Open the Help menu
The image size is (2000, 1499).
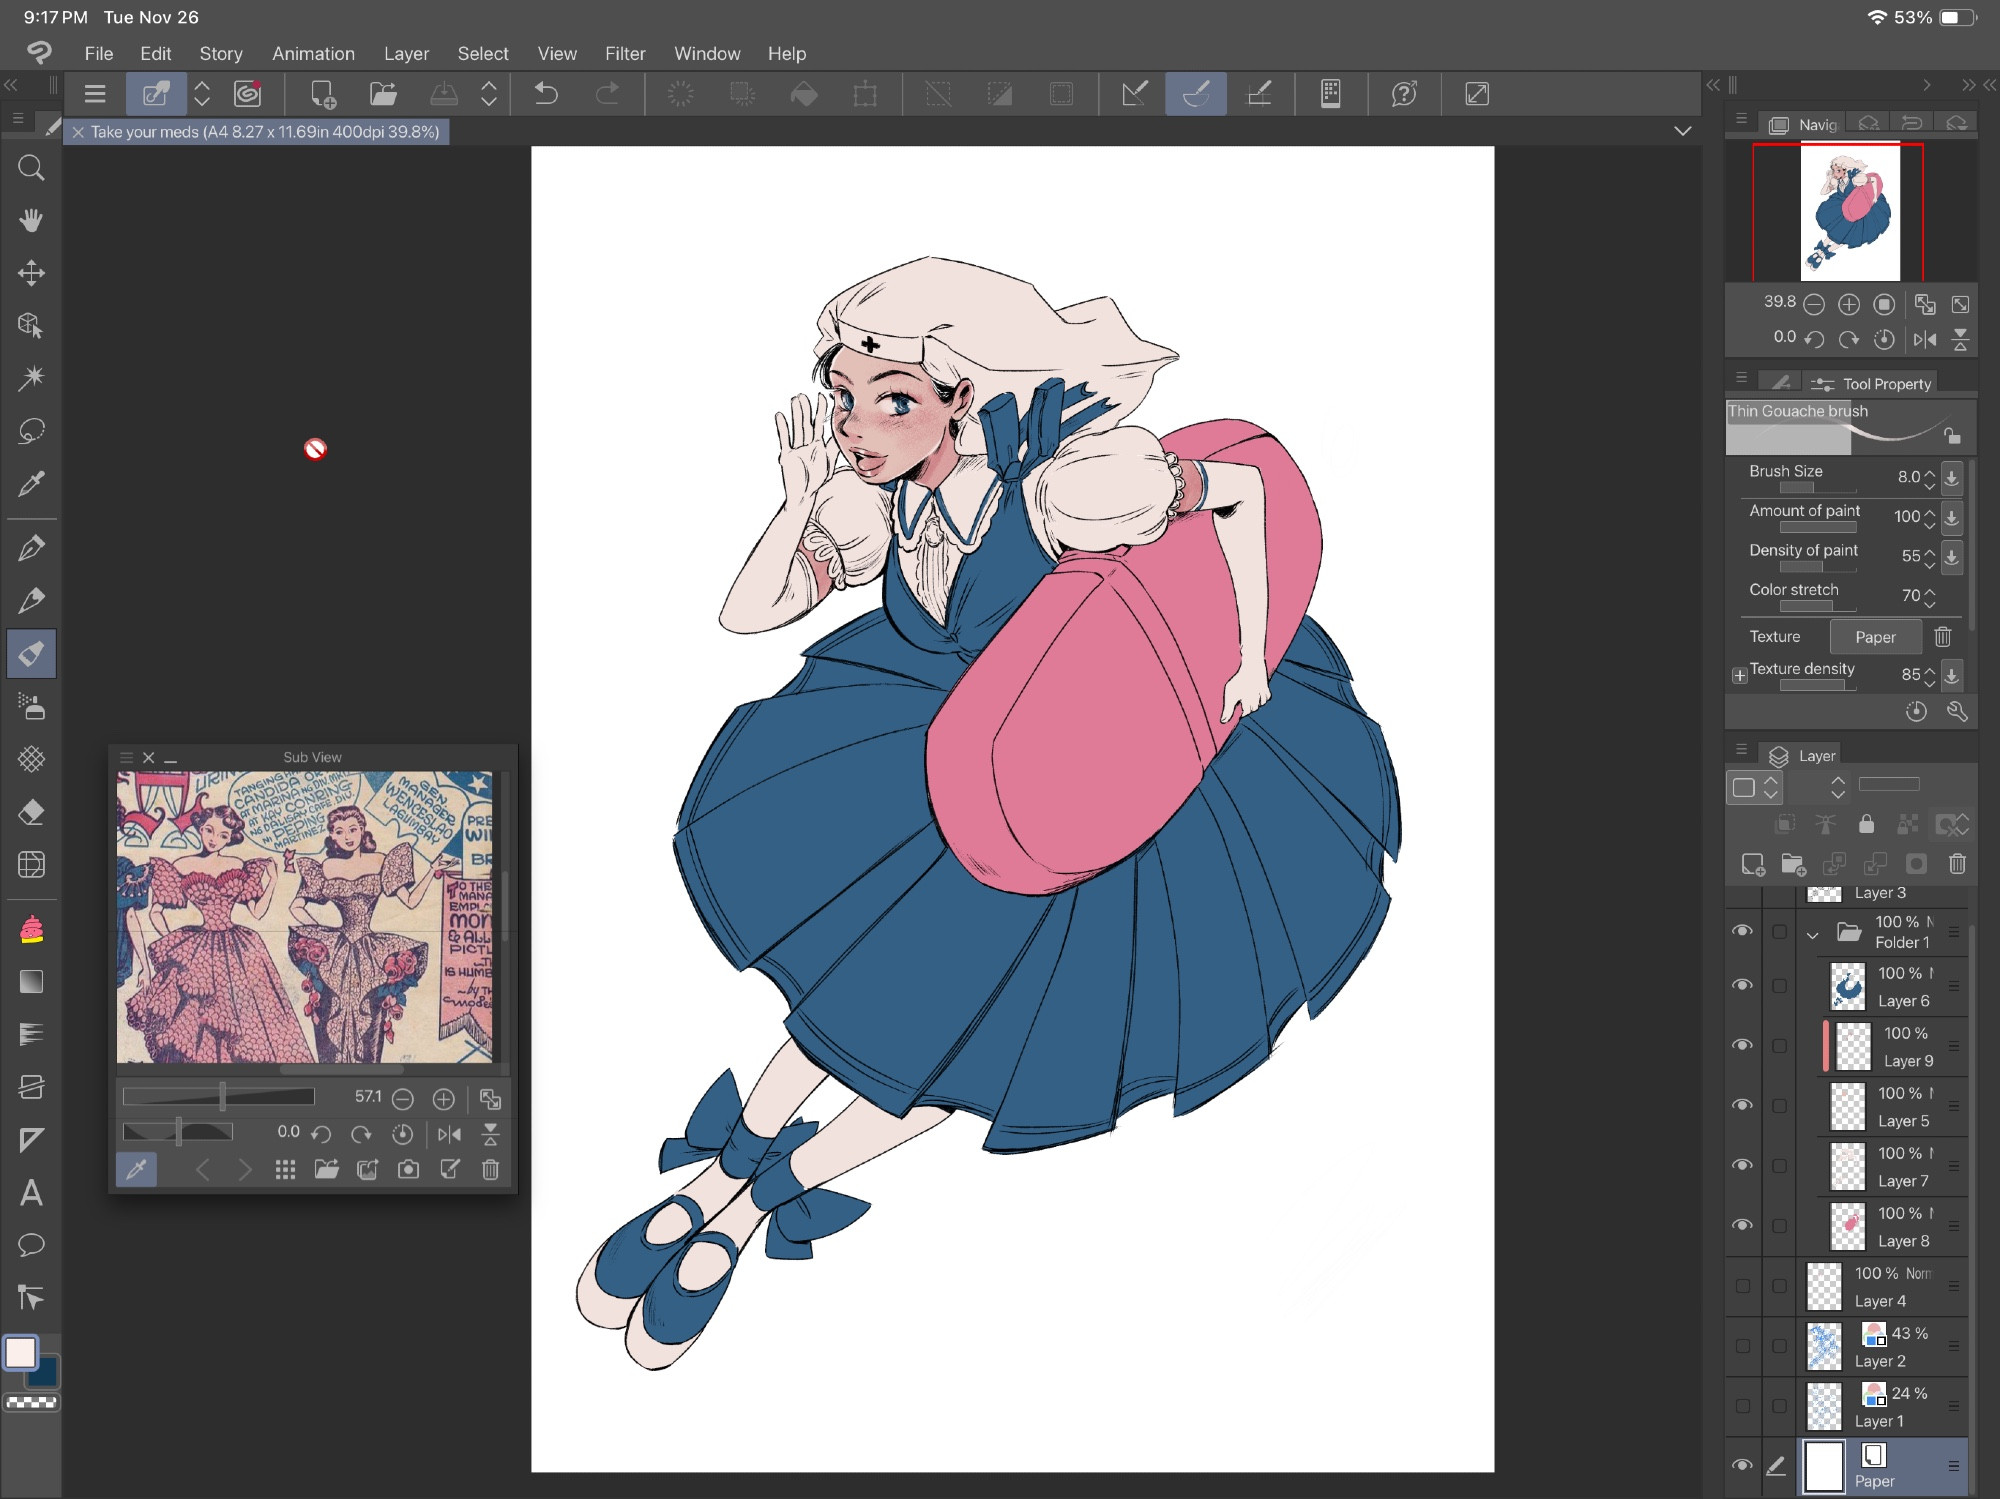[x=786, y=54]
